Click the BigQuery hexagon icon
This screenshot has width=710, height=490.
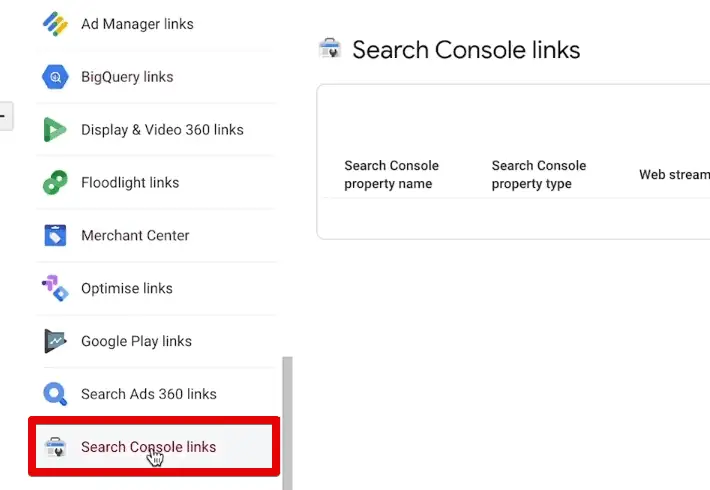point(55,77)
